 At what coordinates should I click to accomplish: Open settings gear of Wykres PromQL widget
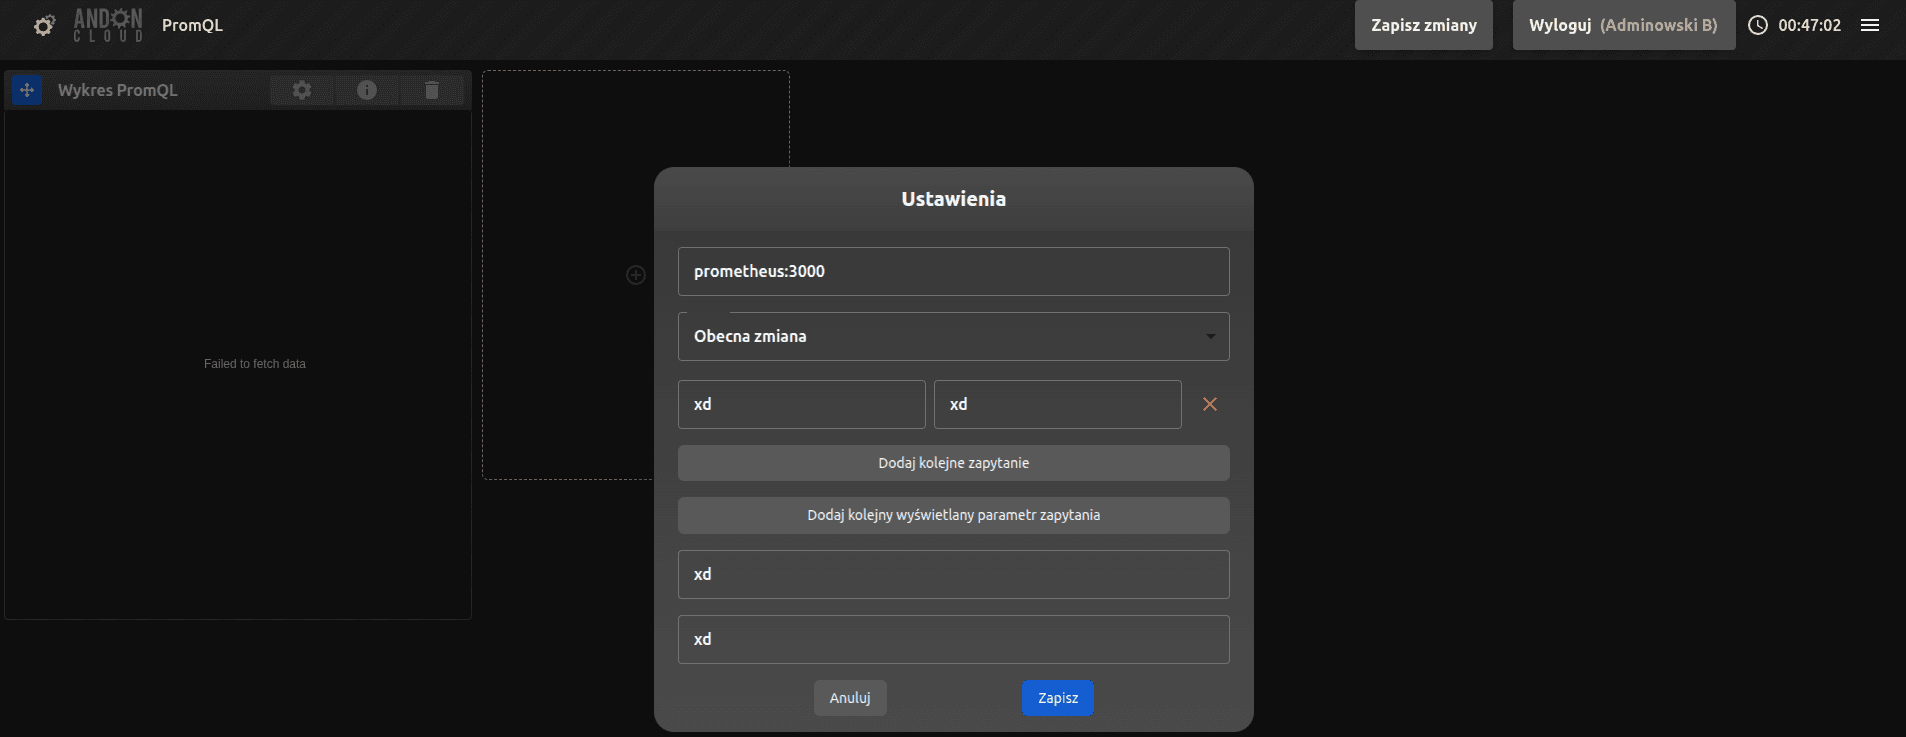pyautogui.click(x=302, y=90)
